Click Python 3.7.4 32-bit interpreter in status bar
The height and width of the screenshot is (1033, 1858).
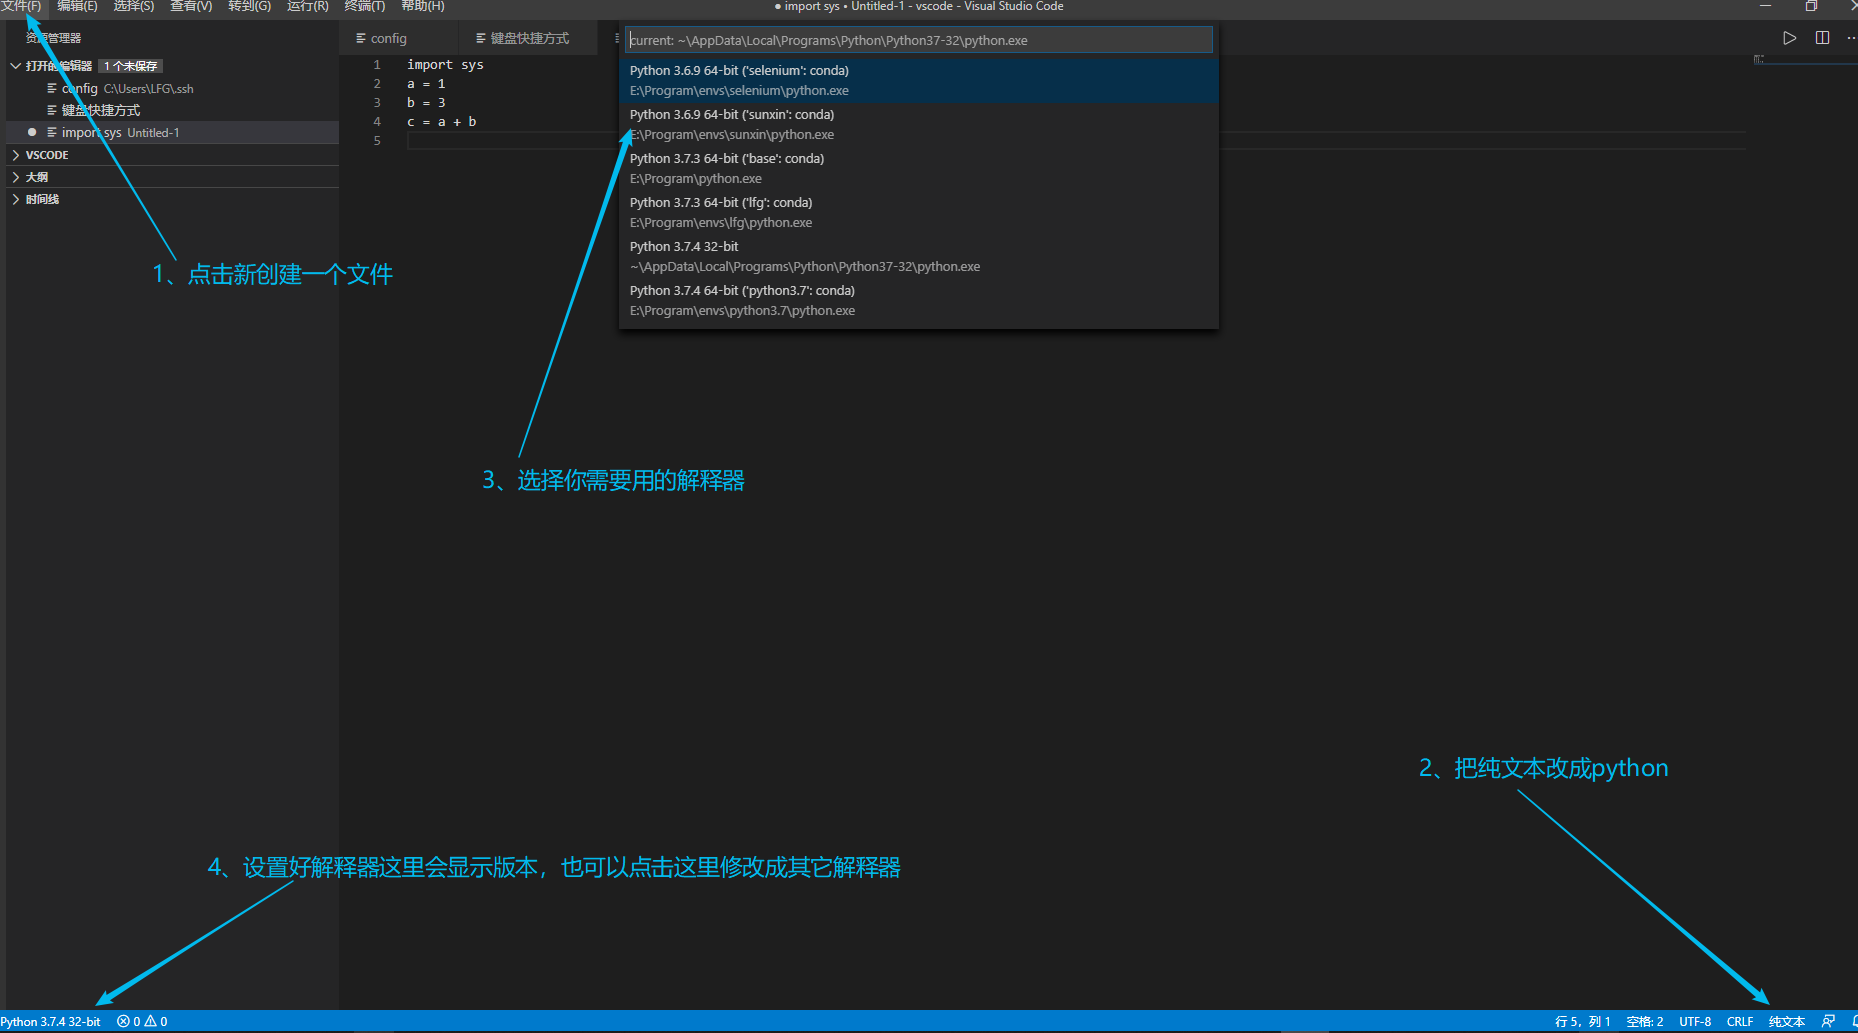(x=51, y=1021)
